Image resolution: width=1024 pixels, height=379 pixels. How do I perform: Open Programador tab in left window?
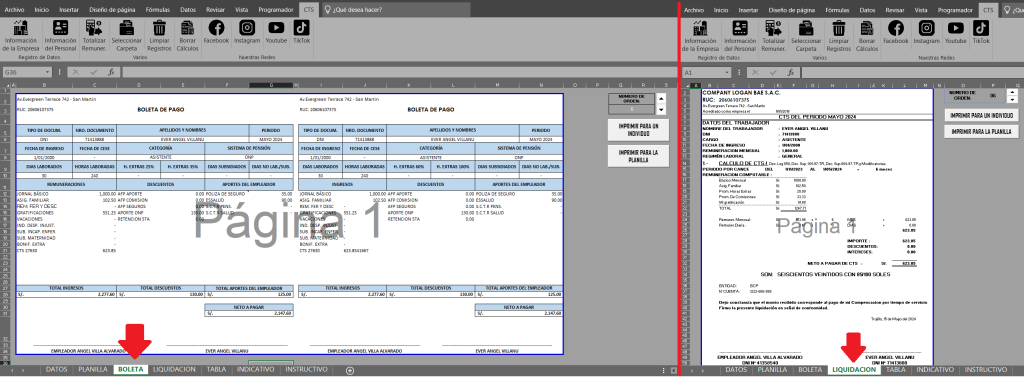pyautogui.click(x=275, y=10)
